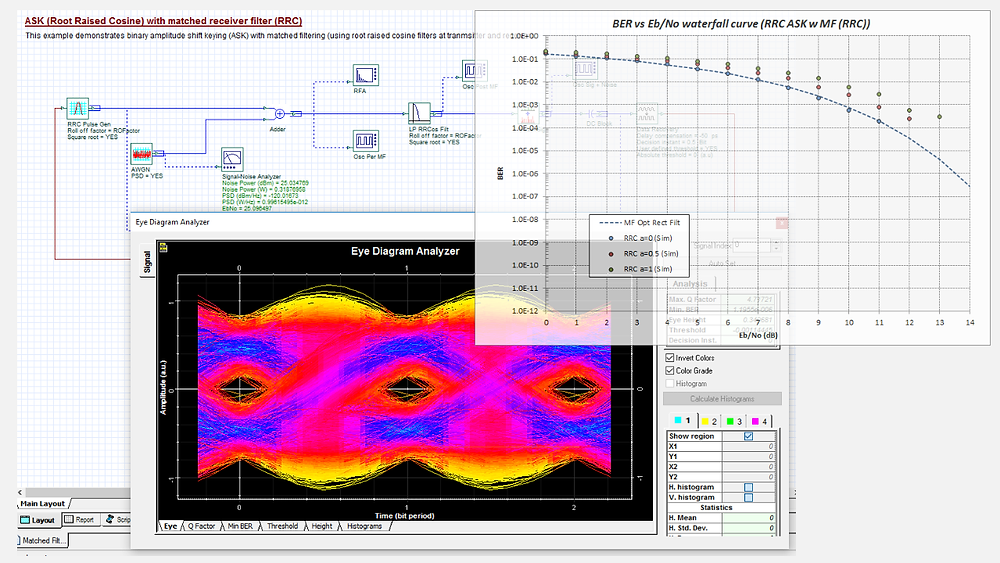The height and width of the screenshot is (563, 1000).
Task: Toggle the Show region checkbox
Action: [x=749, y=436]
